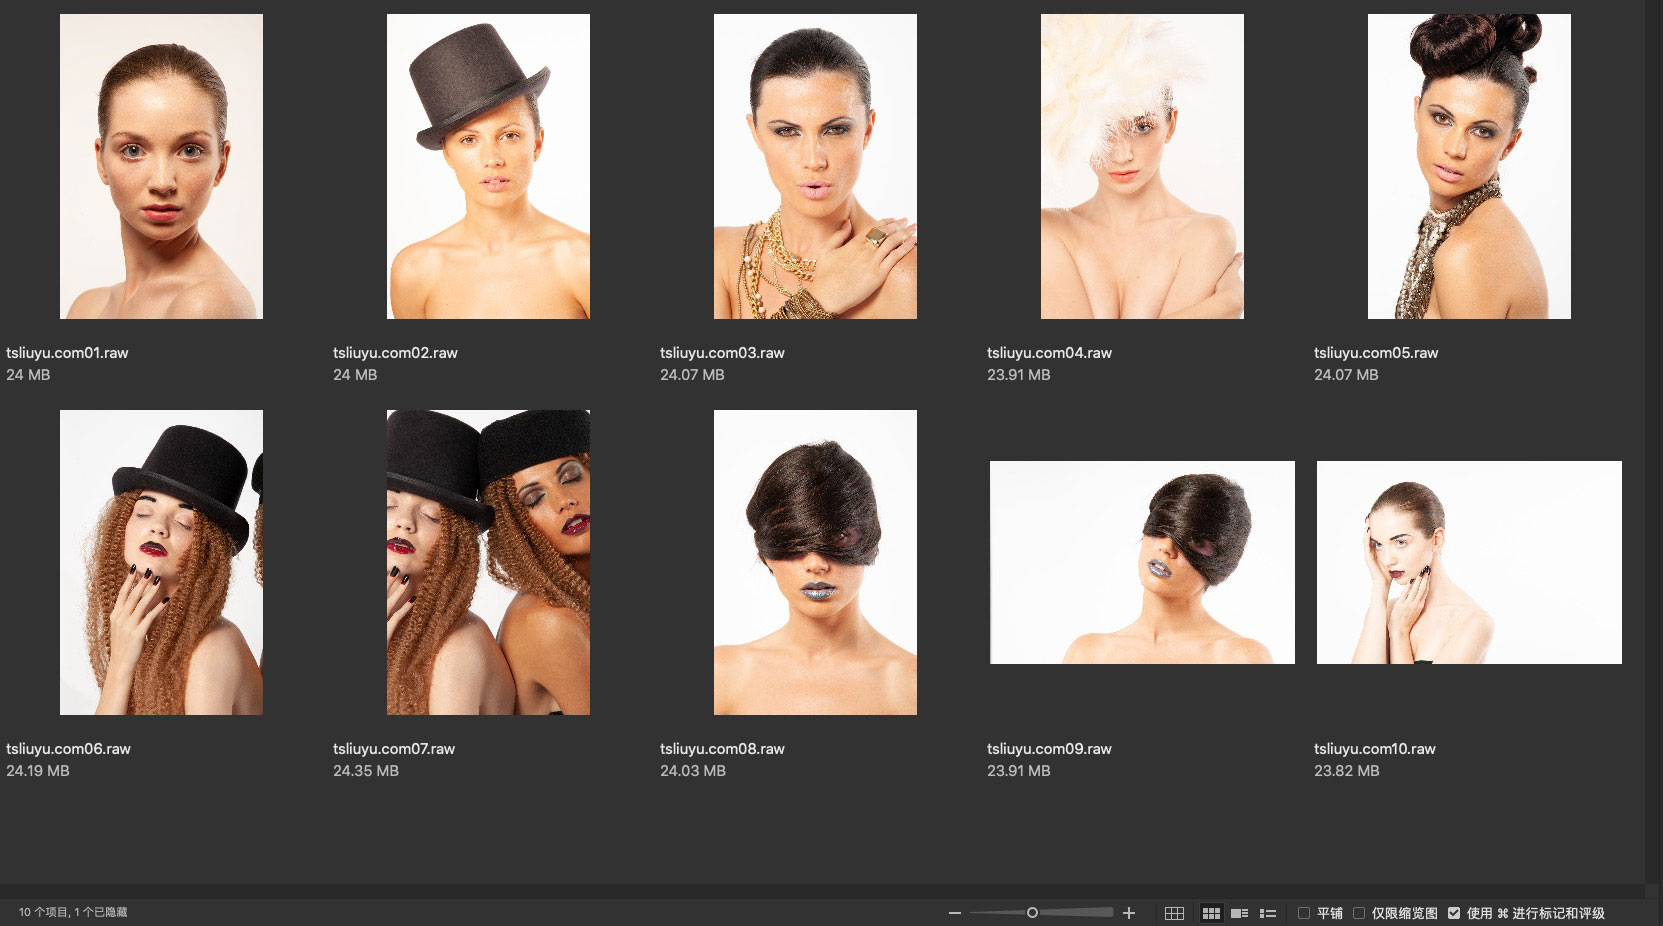The width and height of the screenshot is (1663, 926).
Task: Switch to list view icon
Action: 1268,913
